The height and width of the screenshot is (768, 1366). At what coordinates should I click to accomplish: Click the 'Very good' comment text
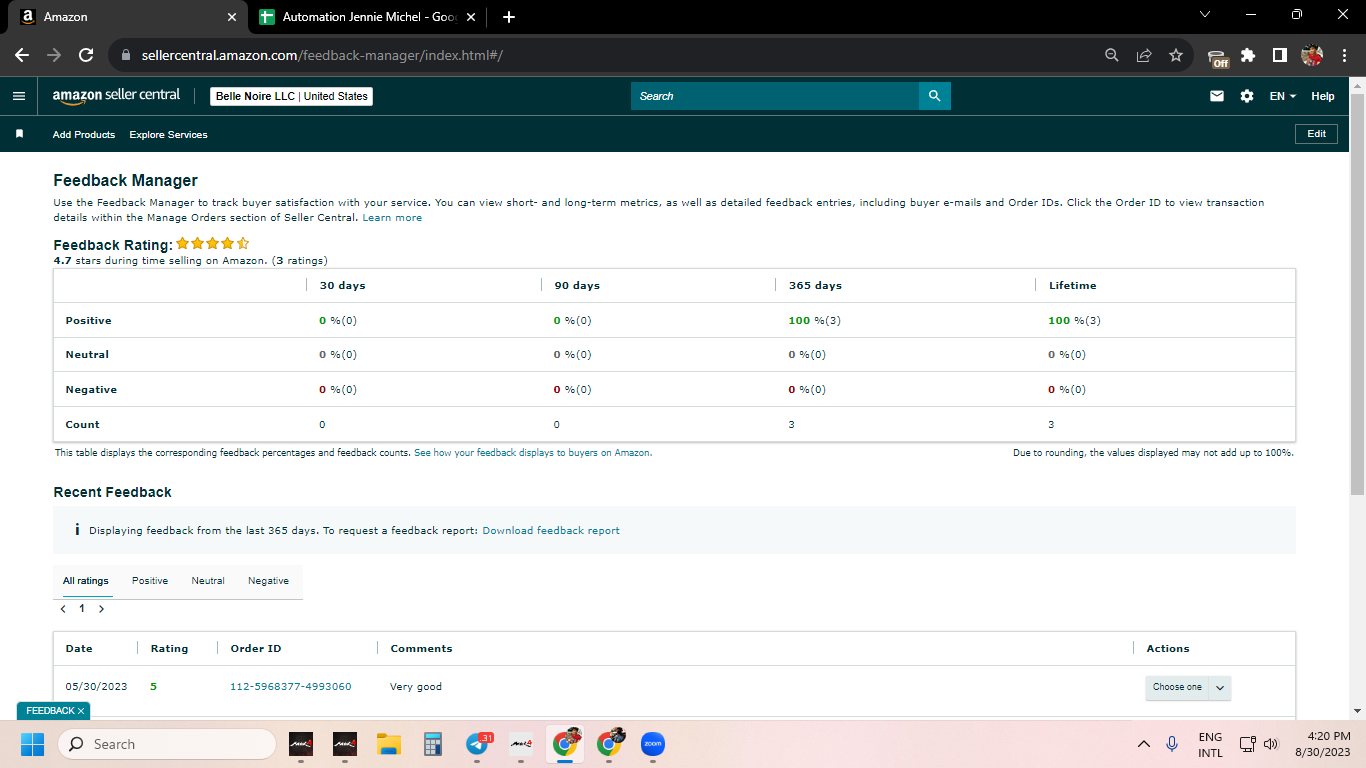[416, 687]
